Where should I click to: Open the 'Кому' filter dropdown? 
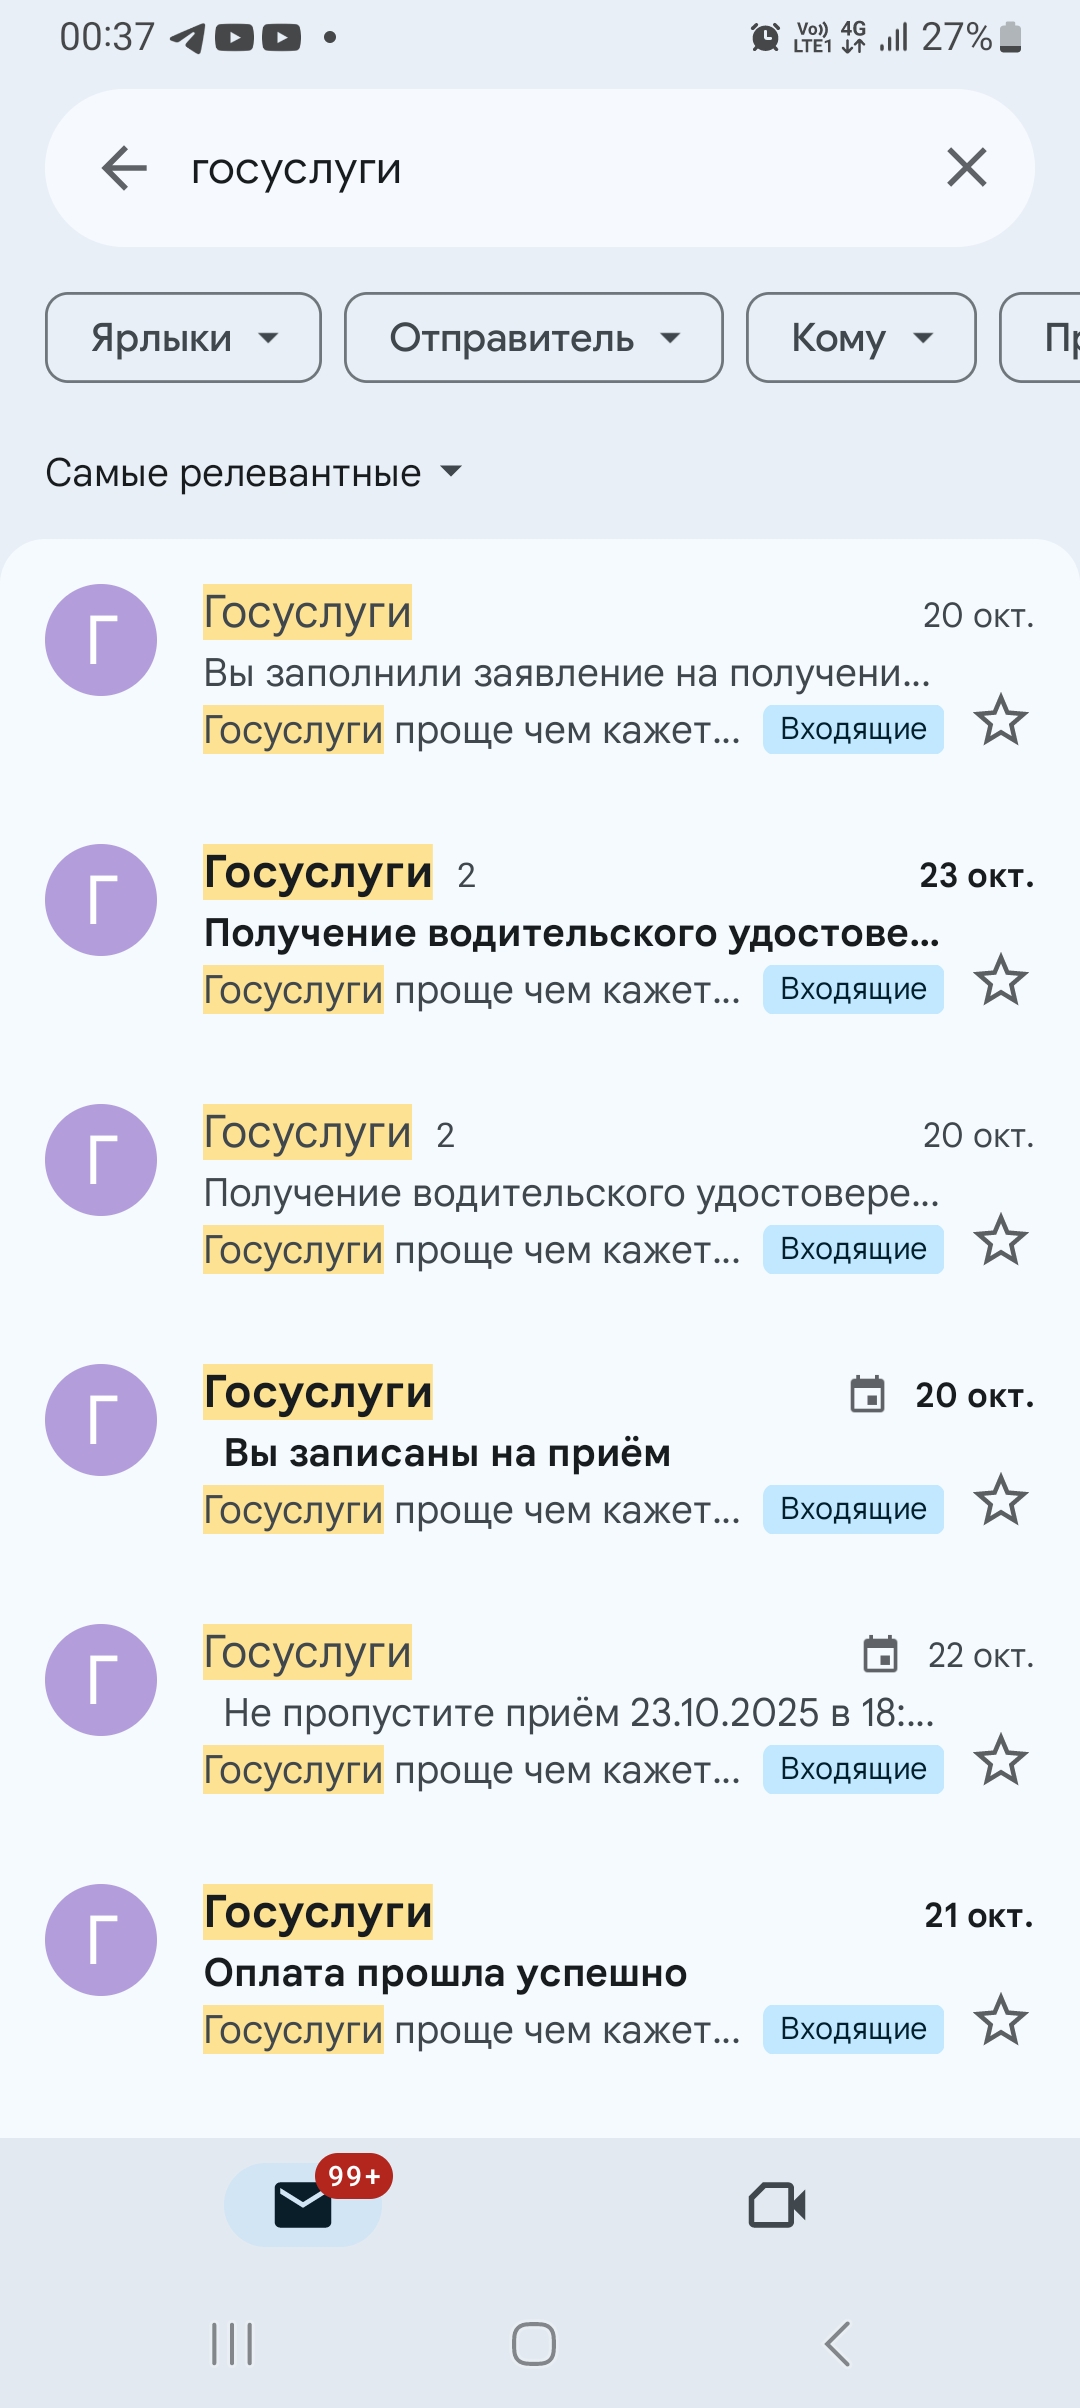[861, 338]
